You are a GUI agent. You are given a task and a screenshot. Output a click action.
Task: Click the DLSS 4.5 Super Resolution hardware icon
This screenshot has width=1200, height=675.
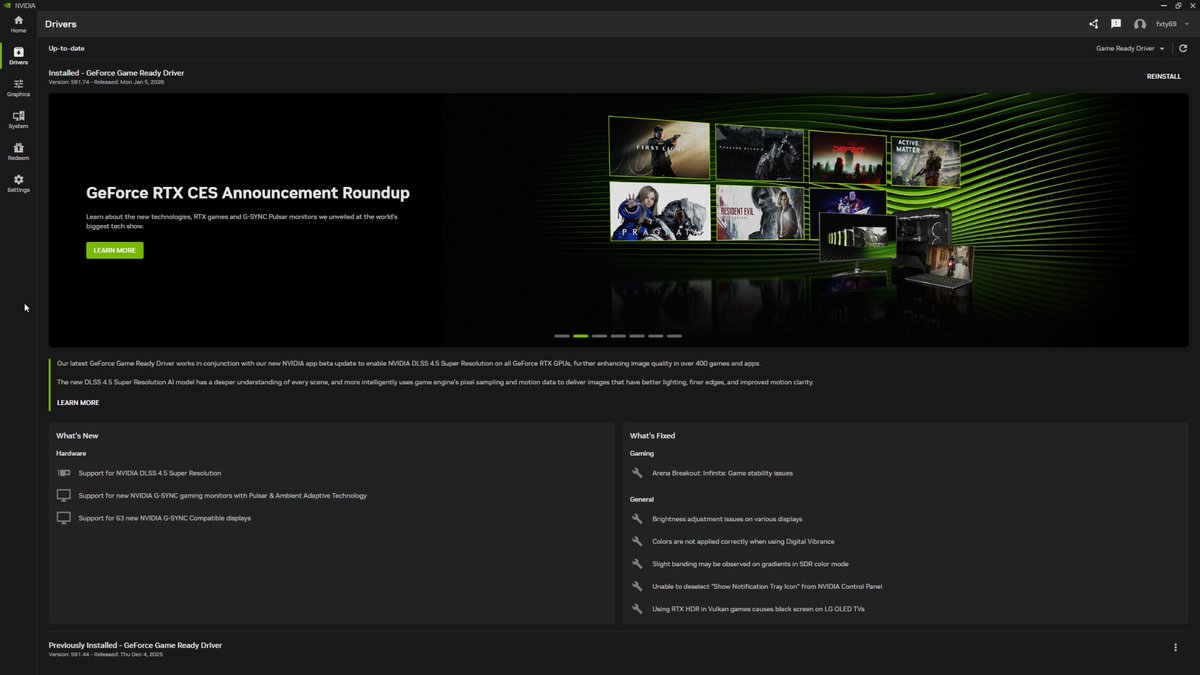click(x=64, y=473)
